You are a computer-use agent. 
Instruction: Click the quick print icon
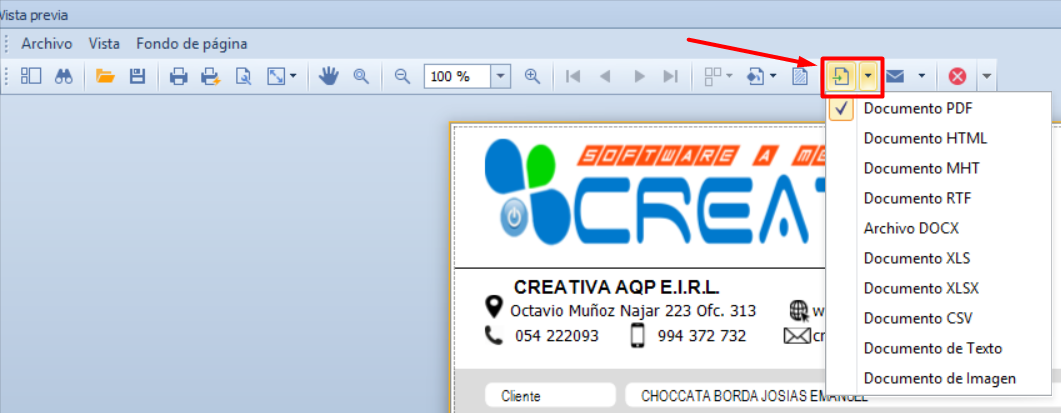coord(211,77)
